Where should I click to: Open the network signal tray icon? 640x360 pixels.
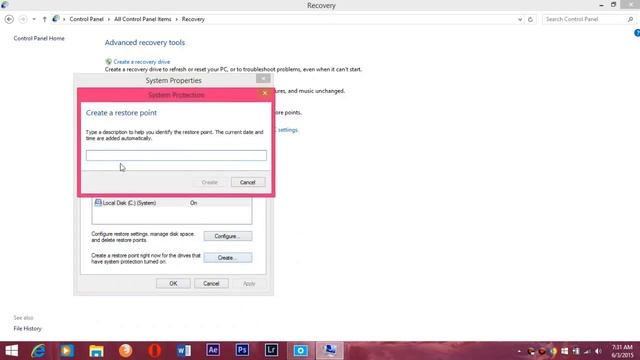coord(587,351)
